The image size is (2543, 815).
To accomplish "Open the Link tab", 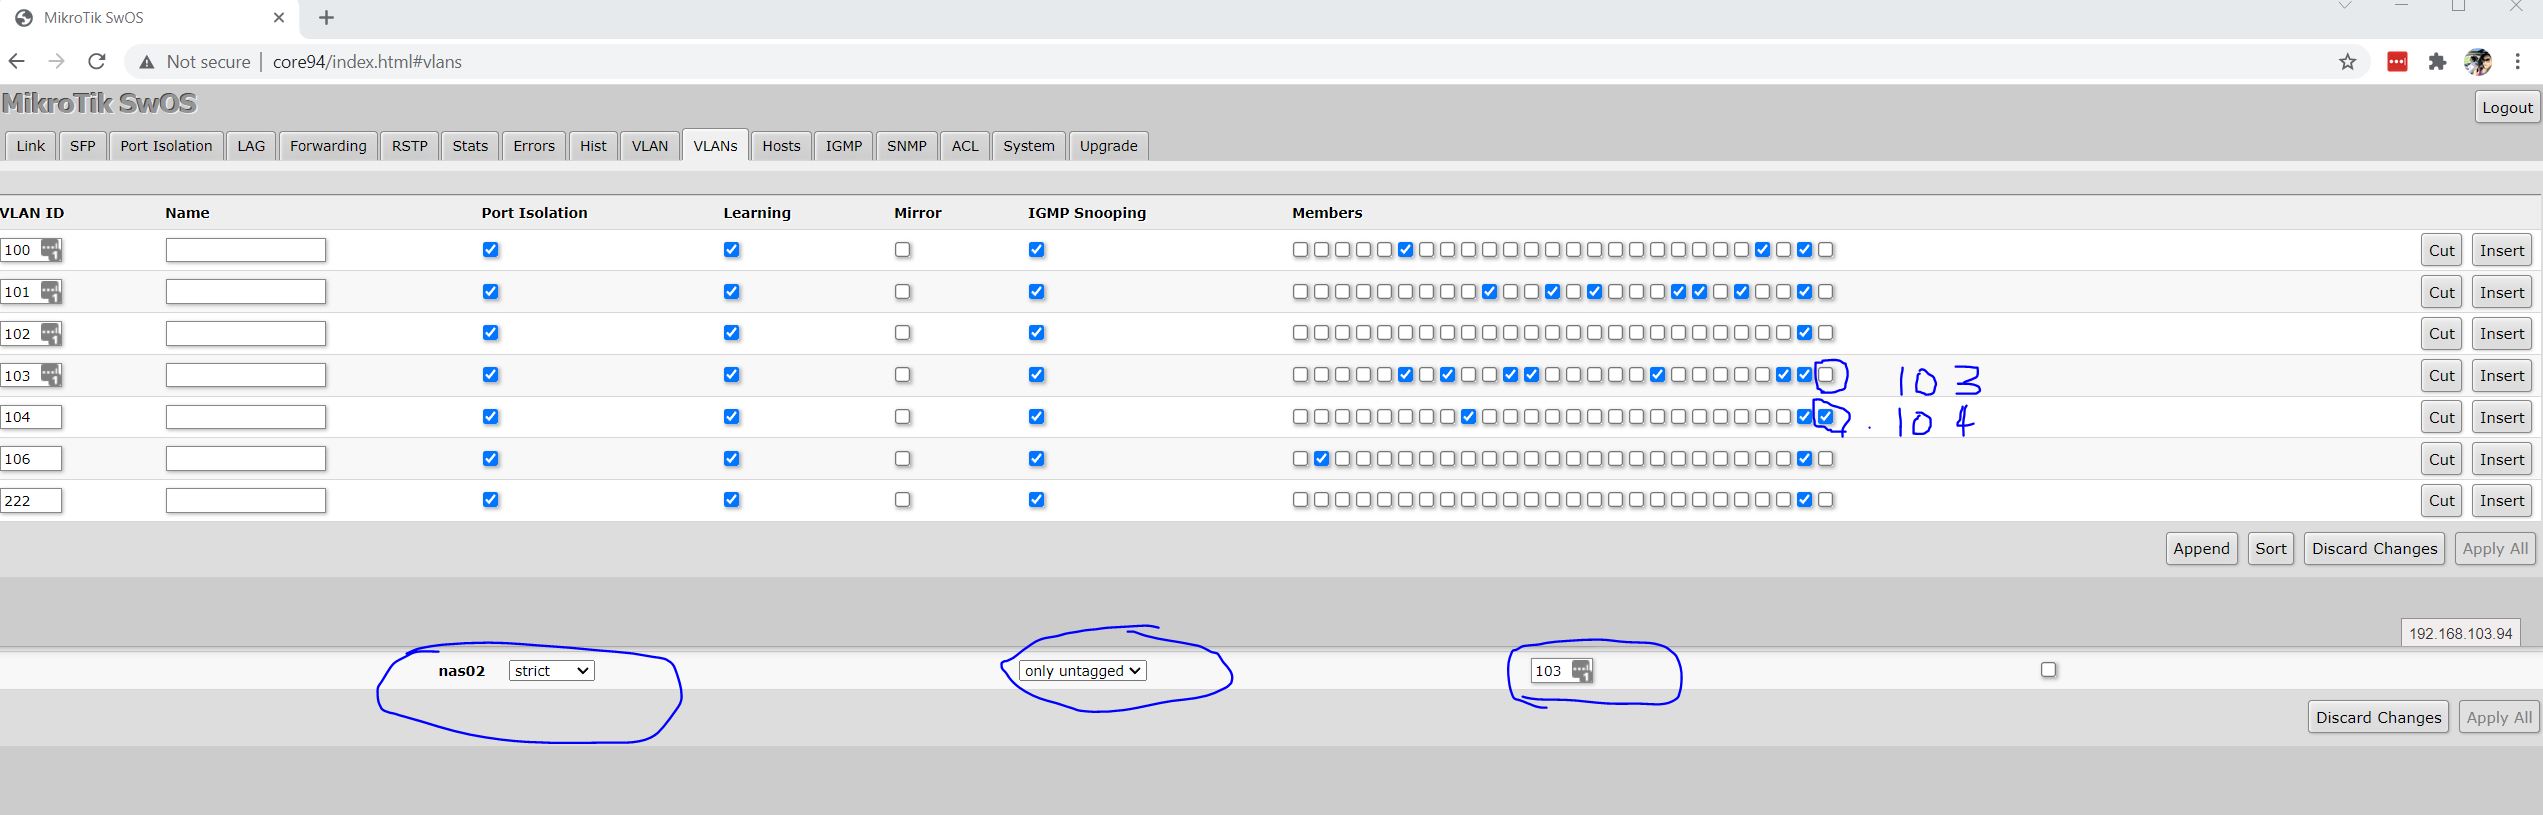I will pyautogui.click(x=31, y=146).
